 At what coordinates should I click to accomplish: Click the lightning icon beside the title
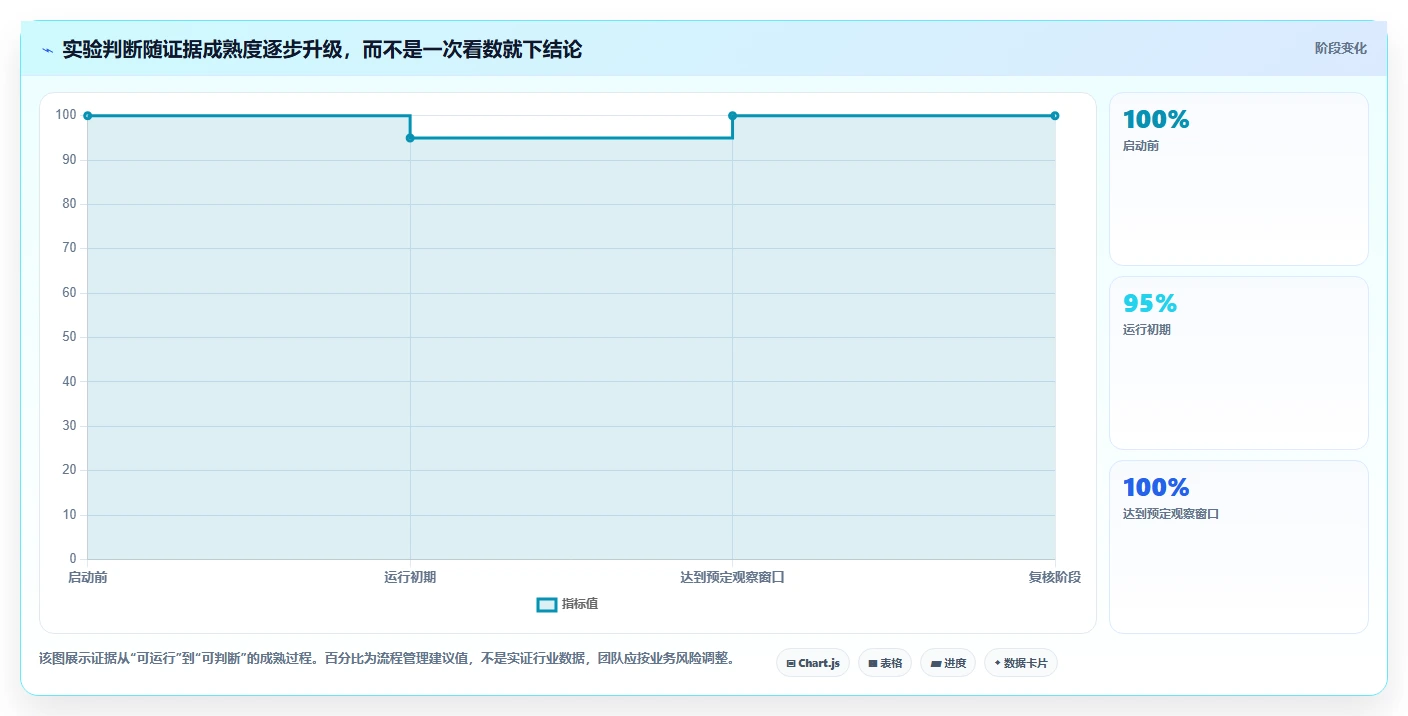click(x=47, y=50)
